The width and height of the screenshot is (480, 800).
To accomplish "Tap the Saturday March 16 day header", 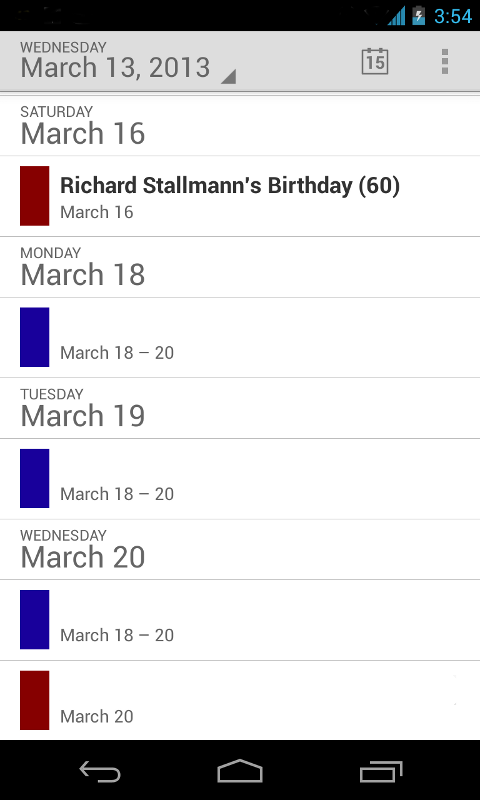I will [240, 126].
